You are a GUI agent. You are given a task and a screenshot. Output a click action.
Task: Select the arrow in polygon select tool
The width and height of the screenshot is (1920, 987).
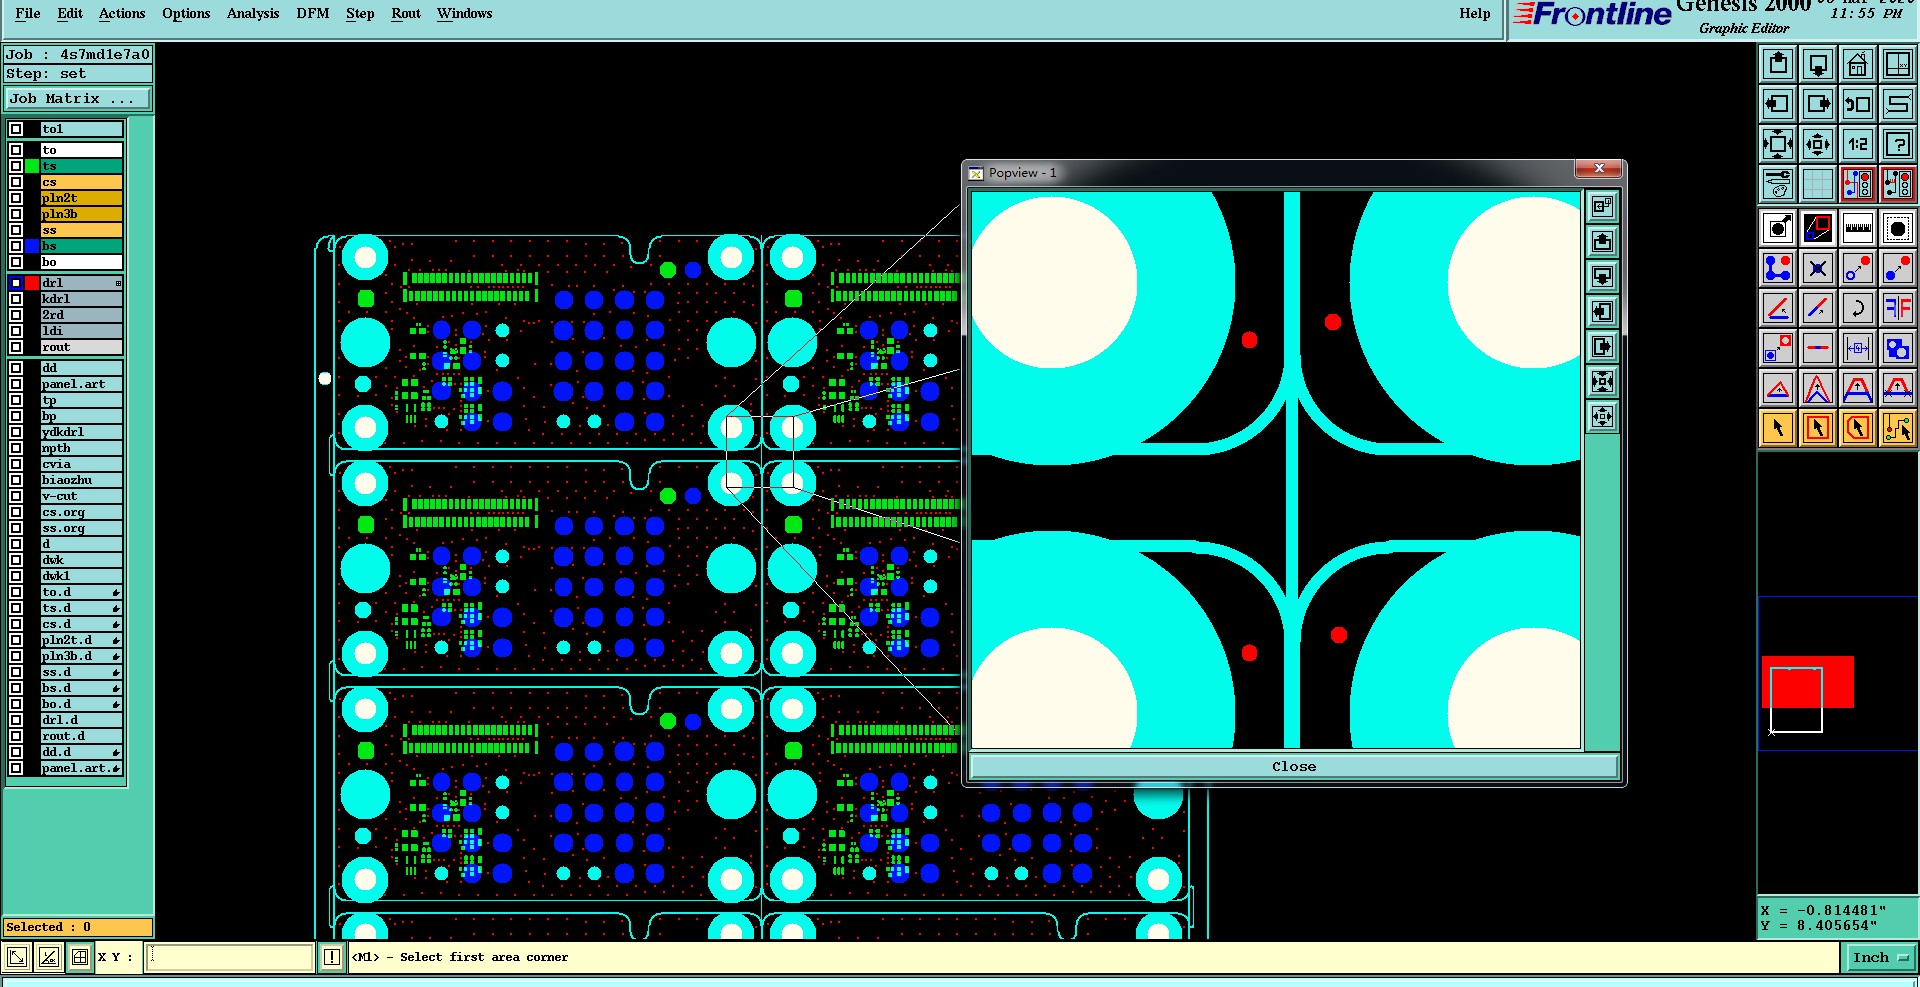[1858, 428]
